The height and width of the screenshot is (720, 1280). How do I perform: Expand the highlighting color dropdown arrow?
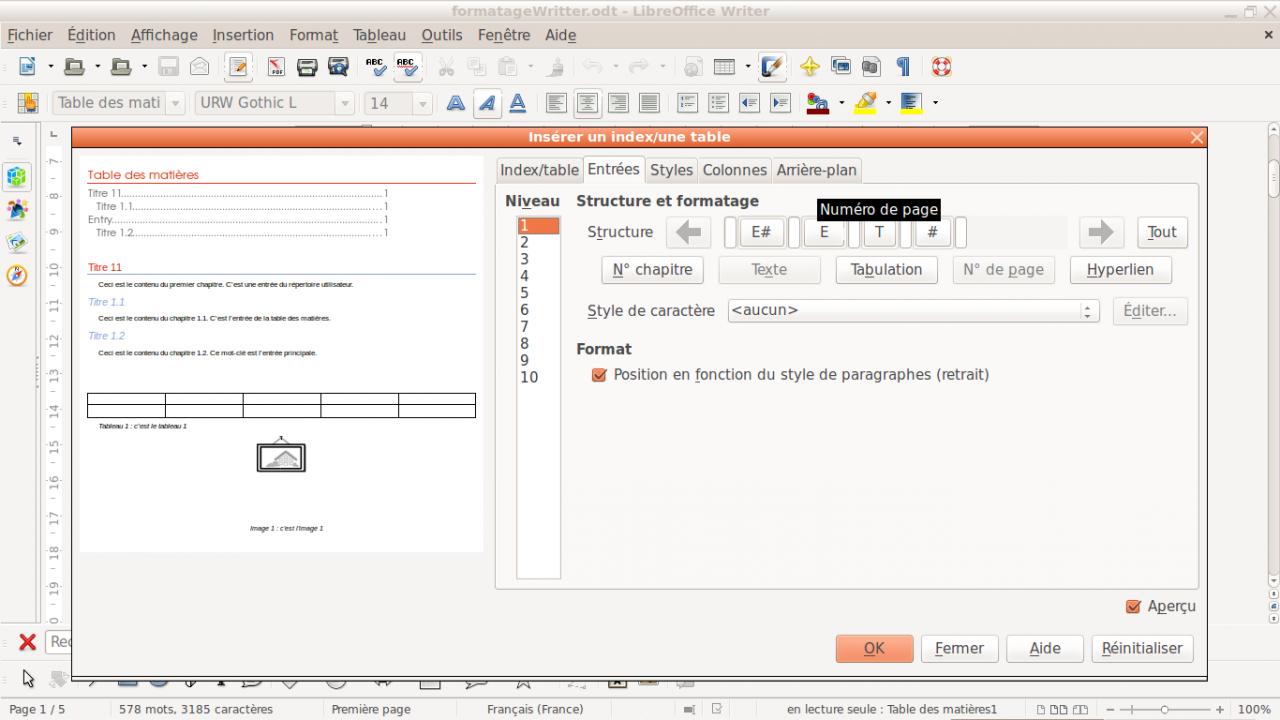(888, 103)
